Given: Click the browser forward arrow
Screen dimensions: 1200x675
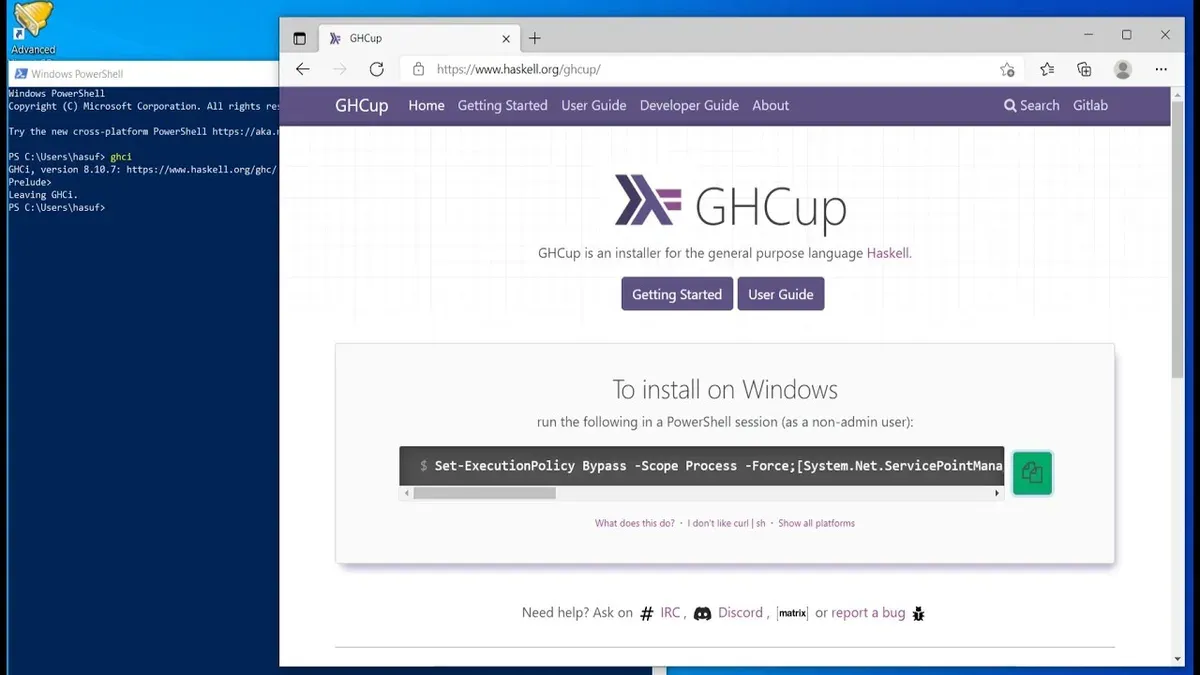Looking at the screenshot, I should (x=340, y=69).
